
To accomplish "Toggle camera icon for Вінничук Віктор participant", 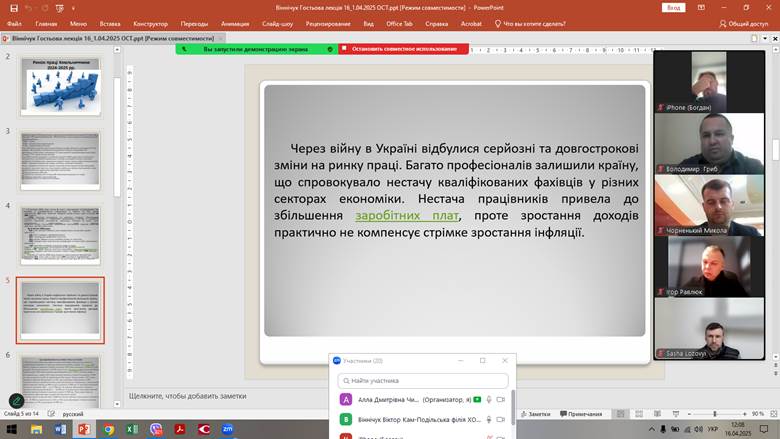I will (x=503, y=420).
